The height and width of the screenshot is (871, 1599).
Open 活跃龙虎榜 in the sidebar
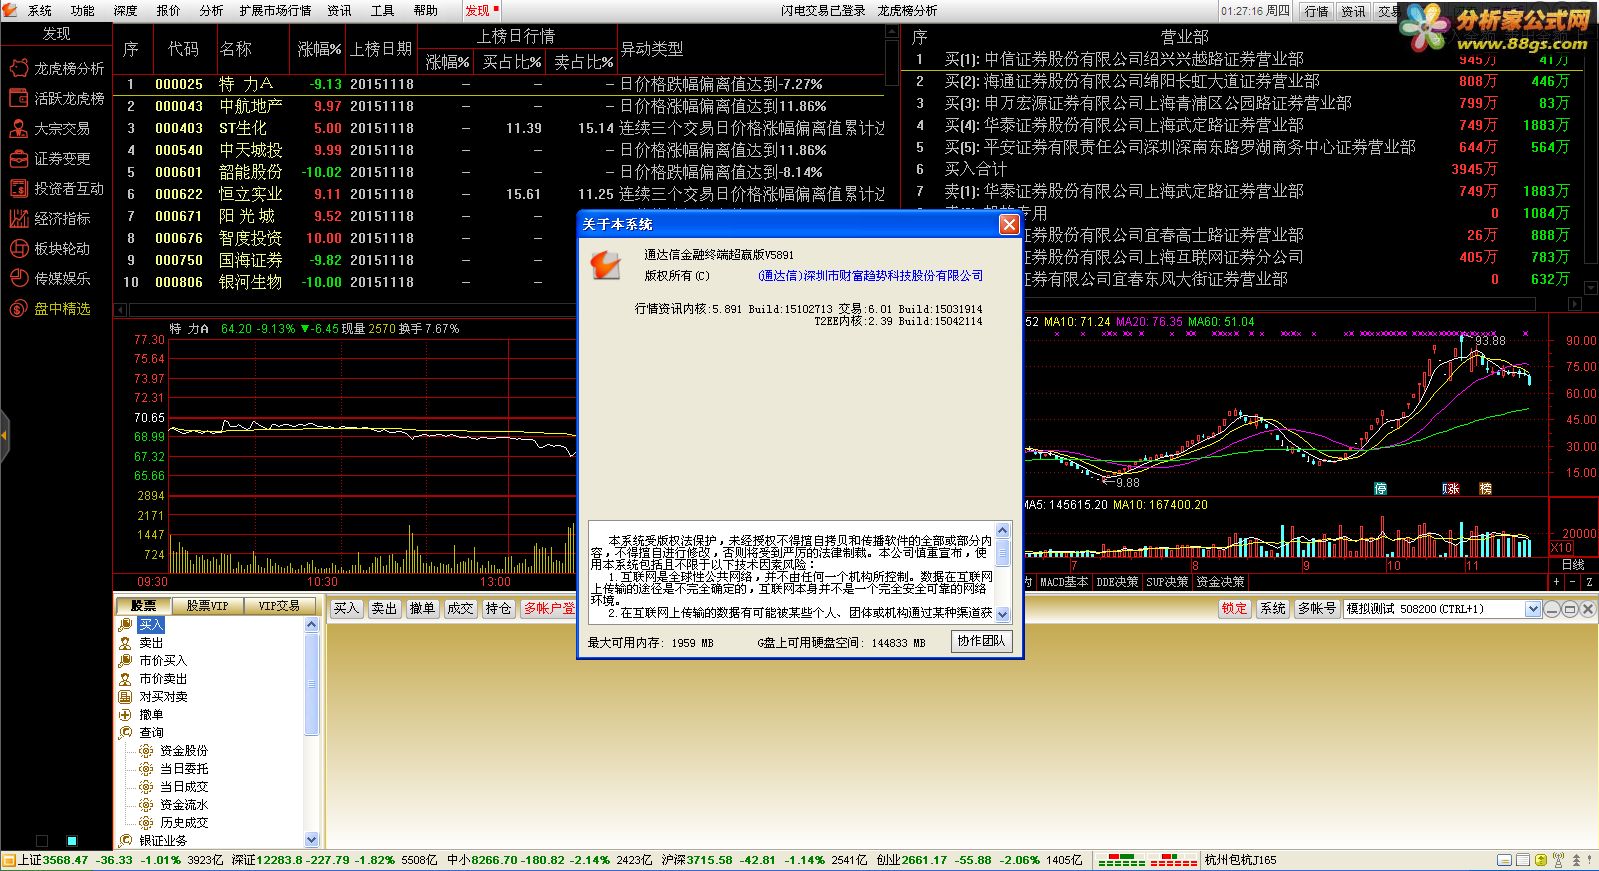56,98
